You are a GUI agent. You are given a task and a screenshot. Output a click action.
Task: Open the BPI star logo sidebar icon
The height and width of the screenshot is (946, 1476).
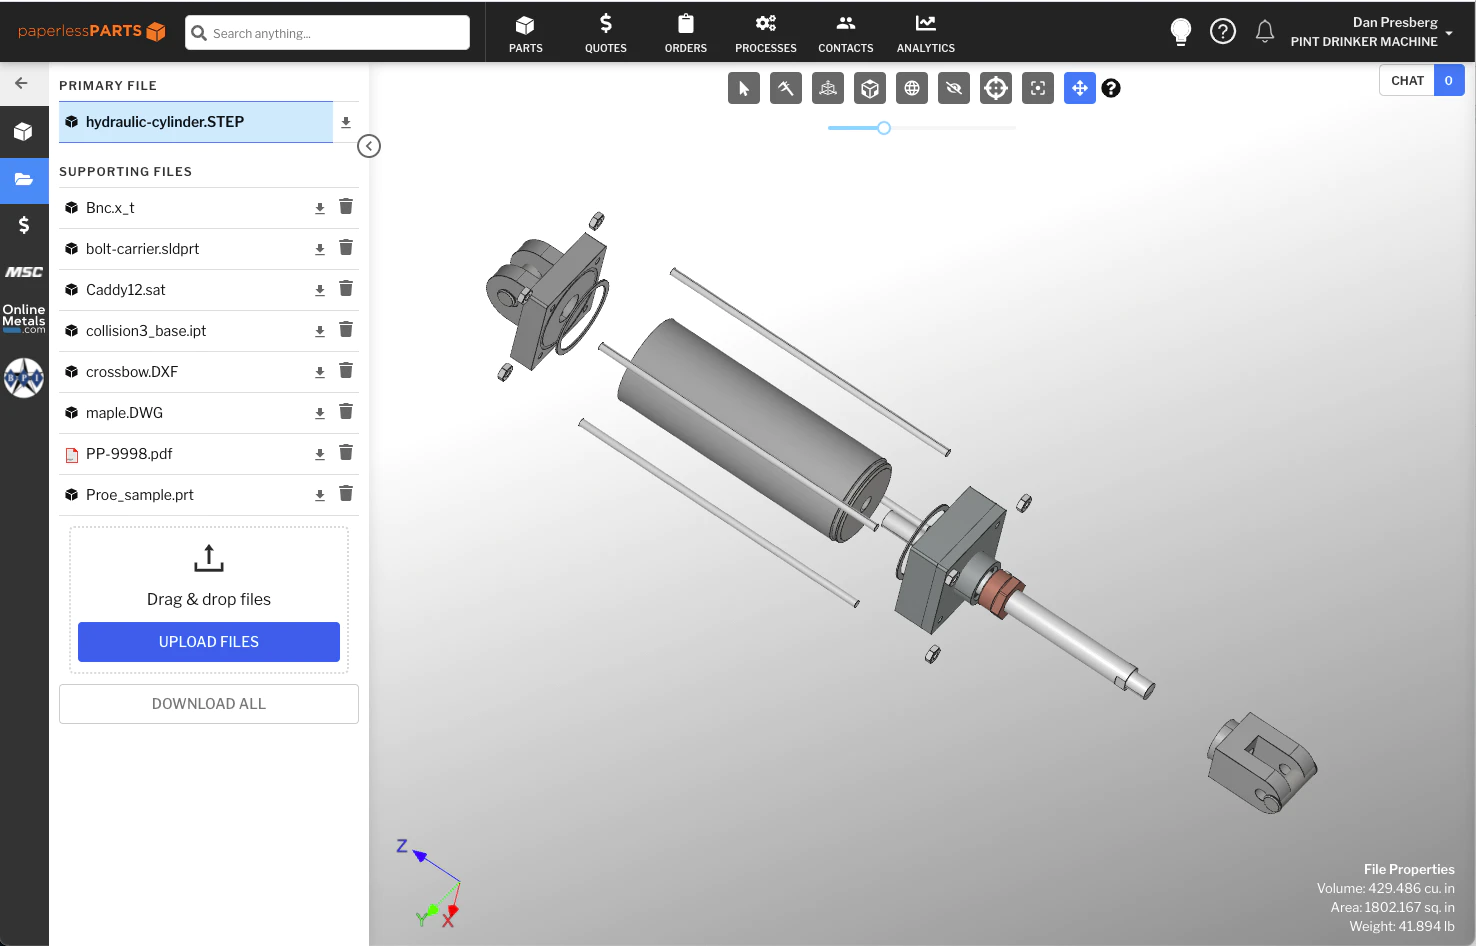pos(24,378)
